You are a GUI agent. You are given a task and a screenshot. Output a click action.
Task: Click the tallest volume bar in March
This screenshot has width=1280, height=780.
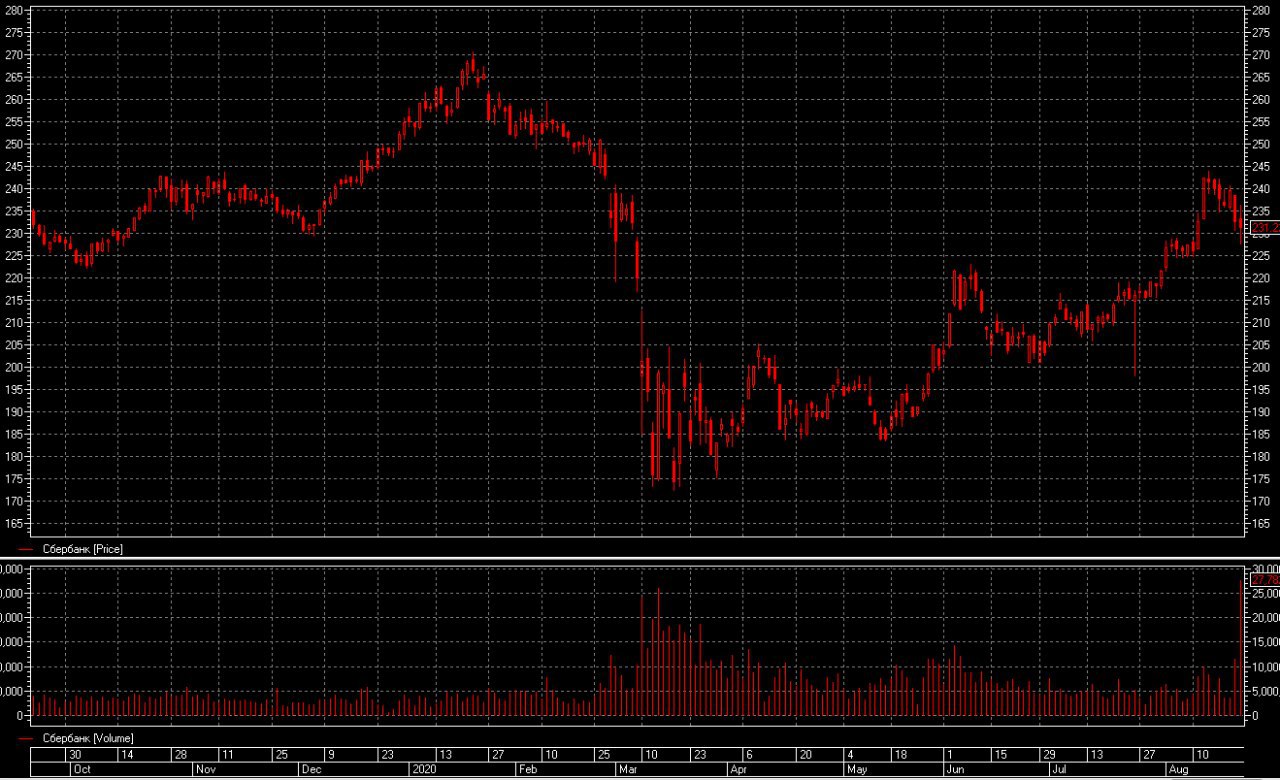pyautogui.click(x=658, y=652)
